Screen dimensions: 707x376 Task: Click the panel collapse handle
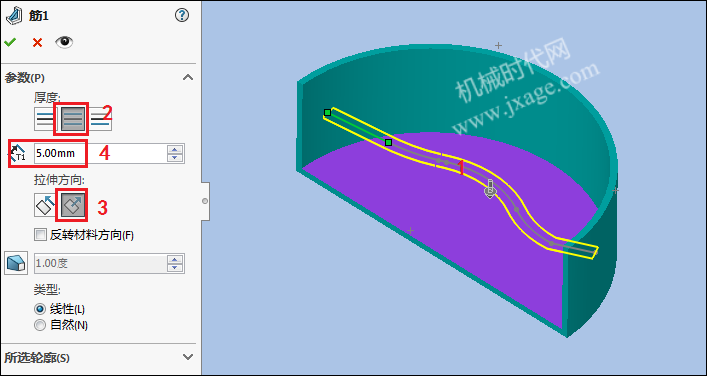(205, 201)
